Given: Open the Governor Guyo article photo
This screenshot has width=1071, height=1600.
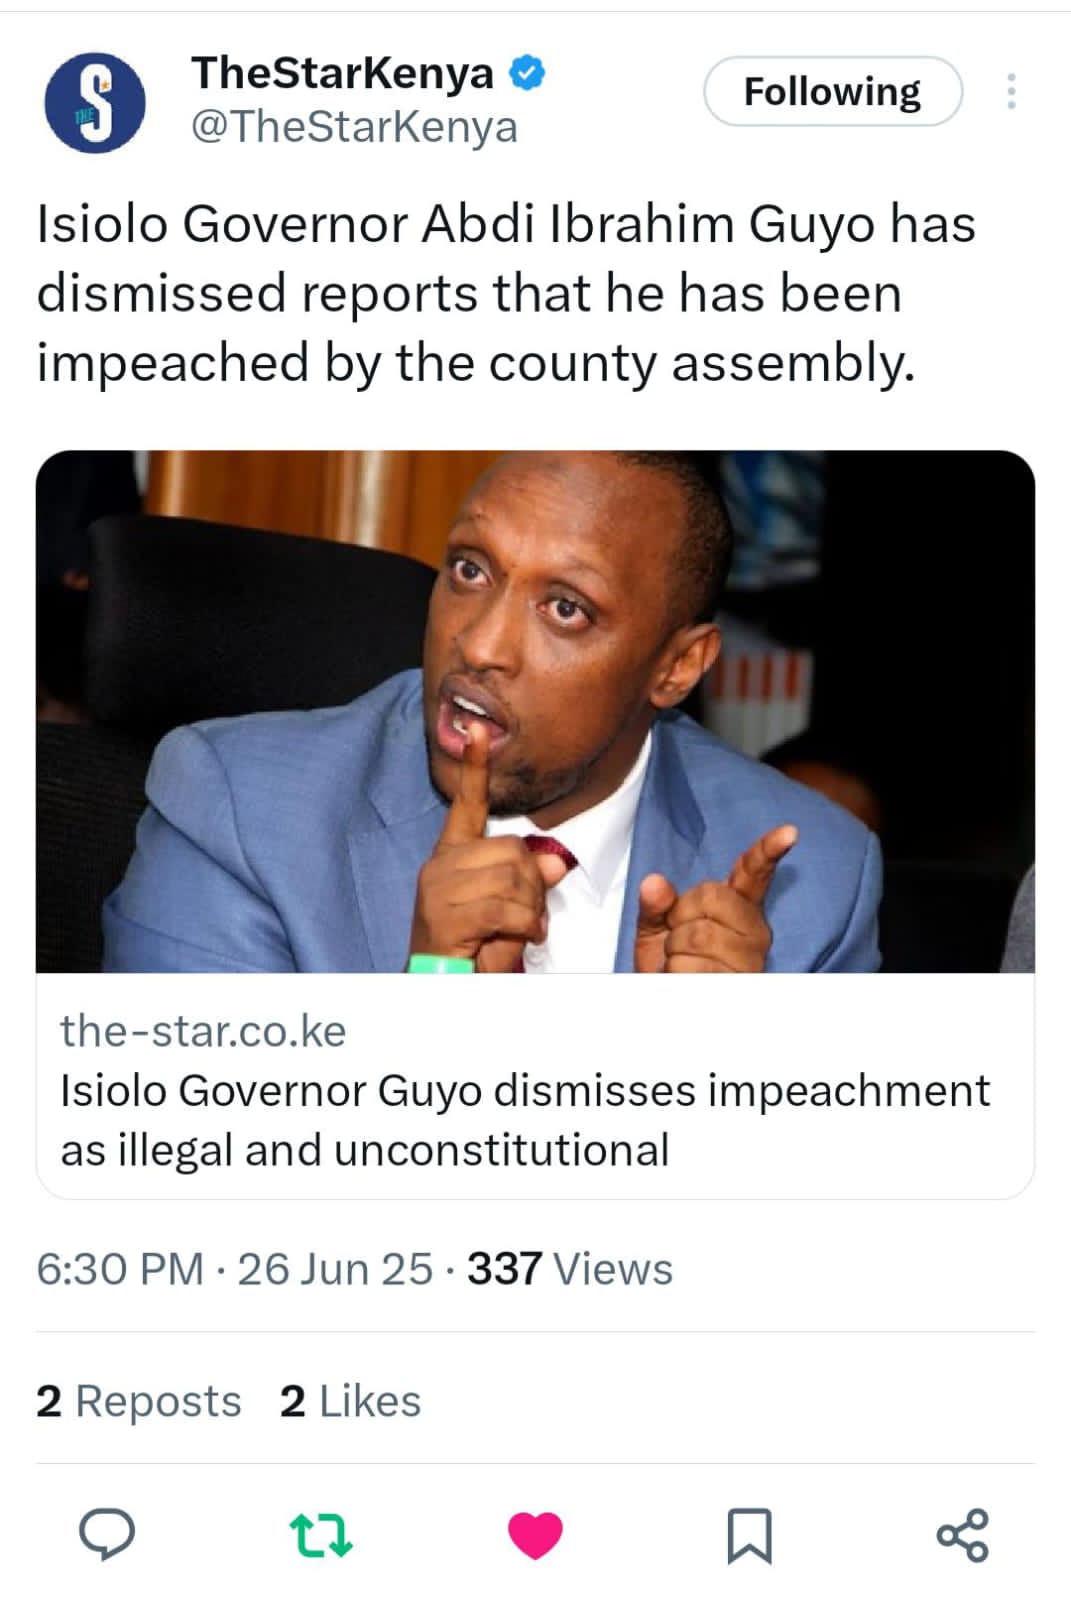Looking at the screenshot, I should [535, 711].
